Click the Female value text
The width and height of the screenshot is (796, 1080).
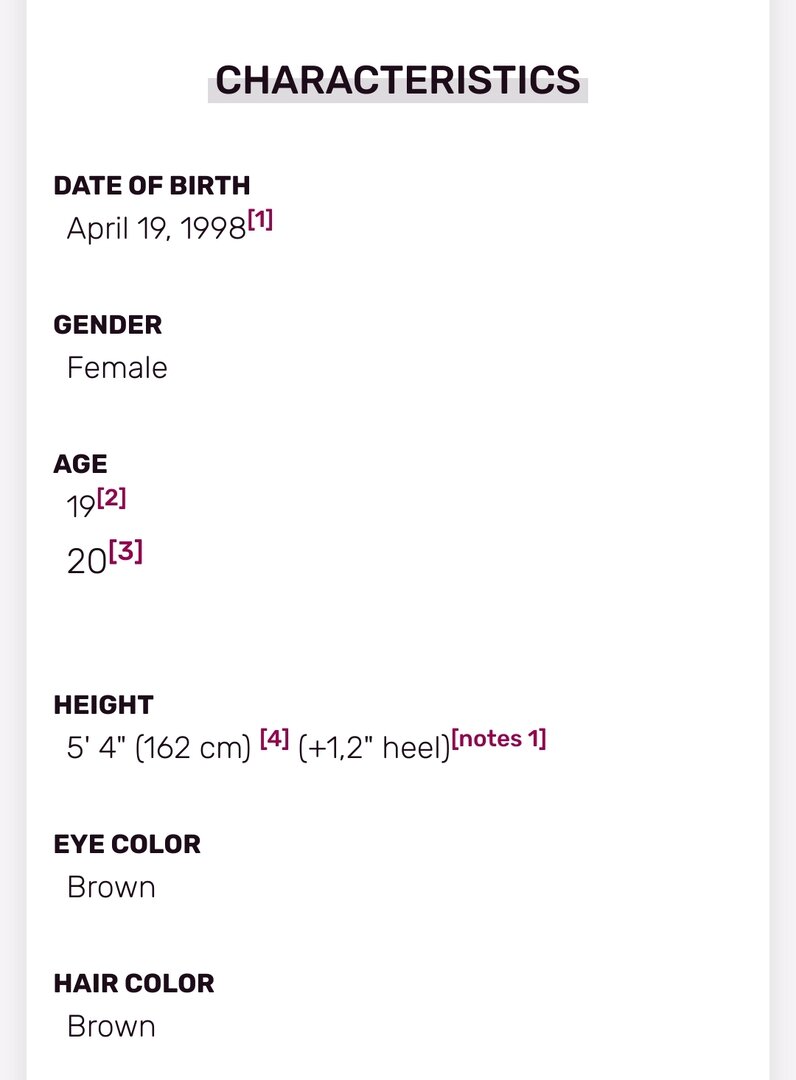pyautogui.click(x=117, y=368)
